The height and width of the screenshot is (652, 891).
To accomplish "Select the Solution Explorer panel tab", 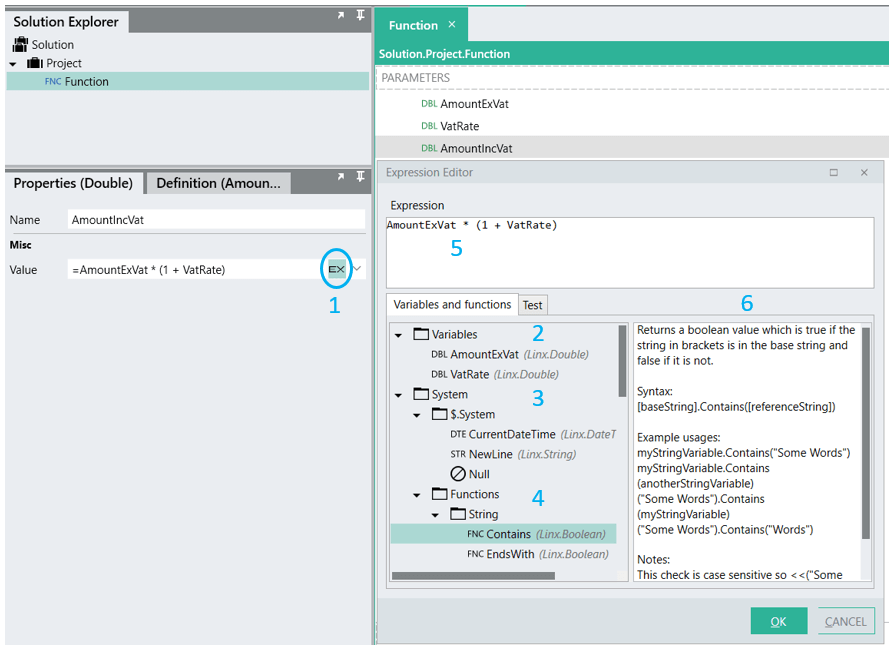I will click(x=66, y=22).
